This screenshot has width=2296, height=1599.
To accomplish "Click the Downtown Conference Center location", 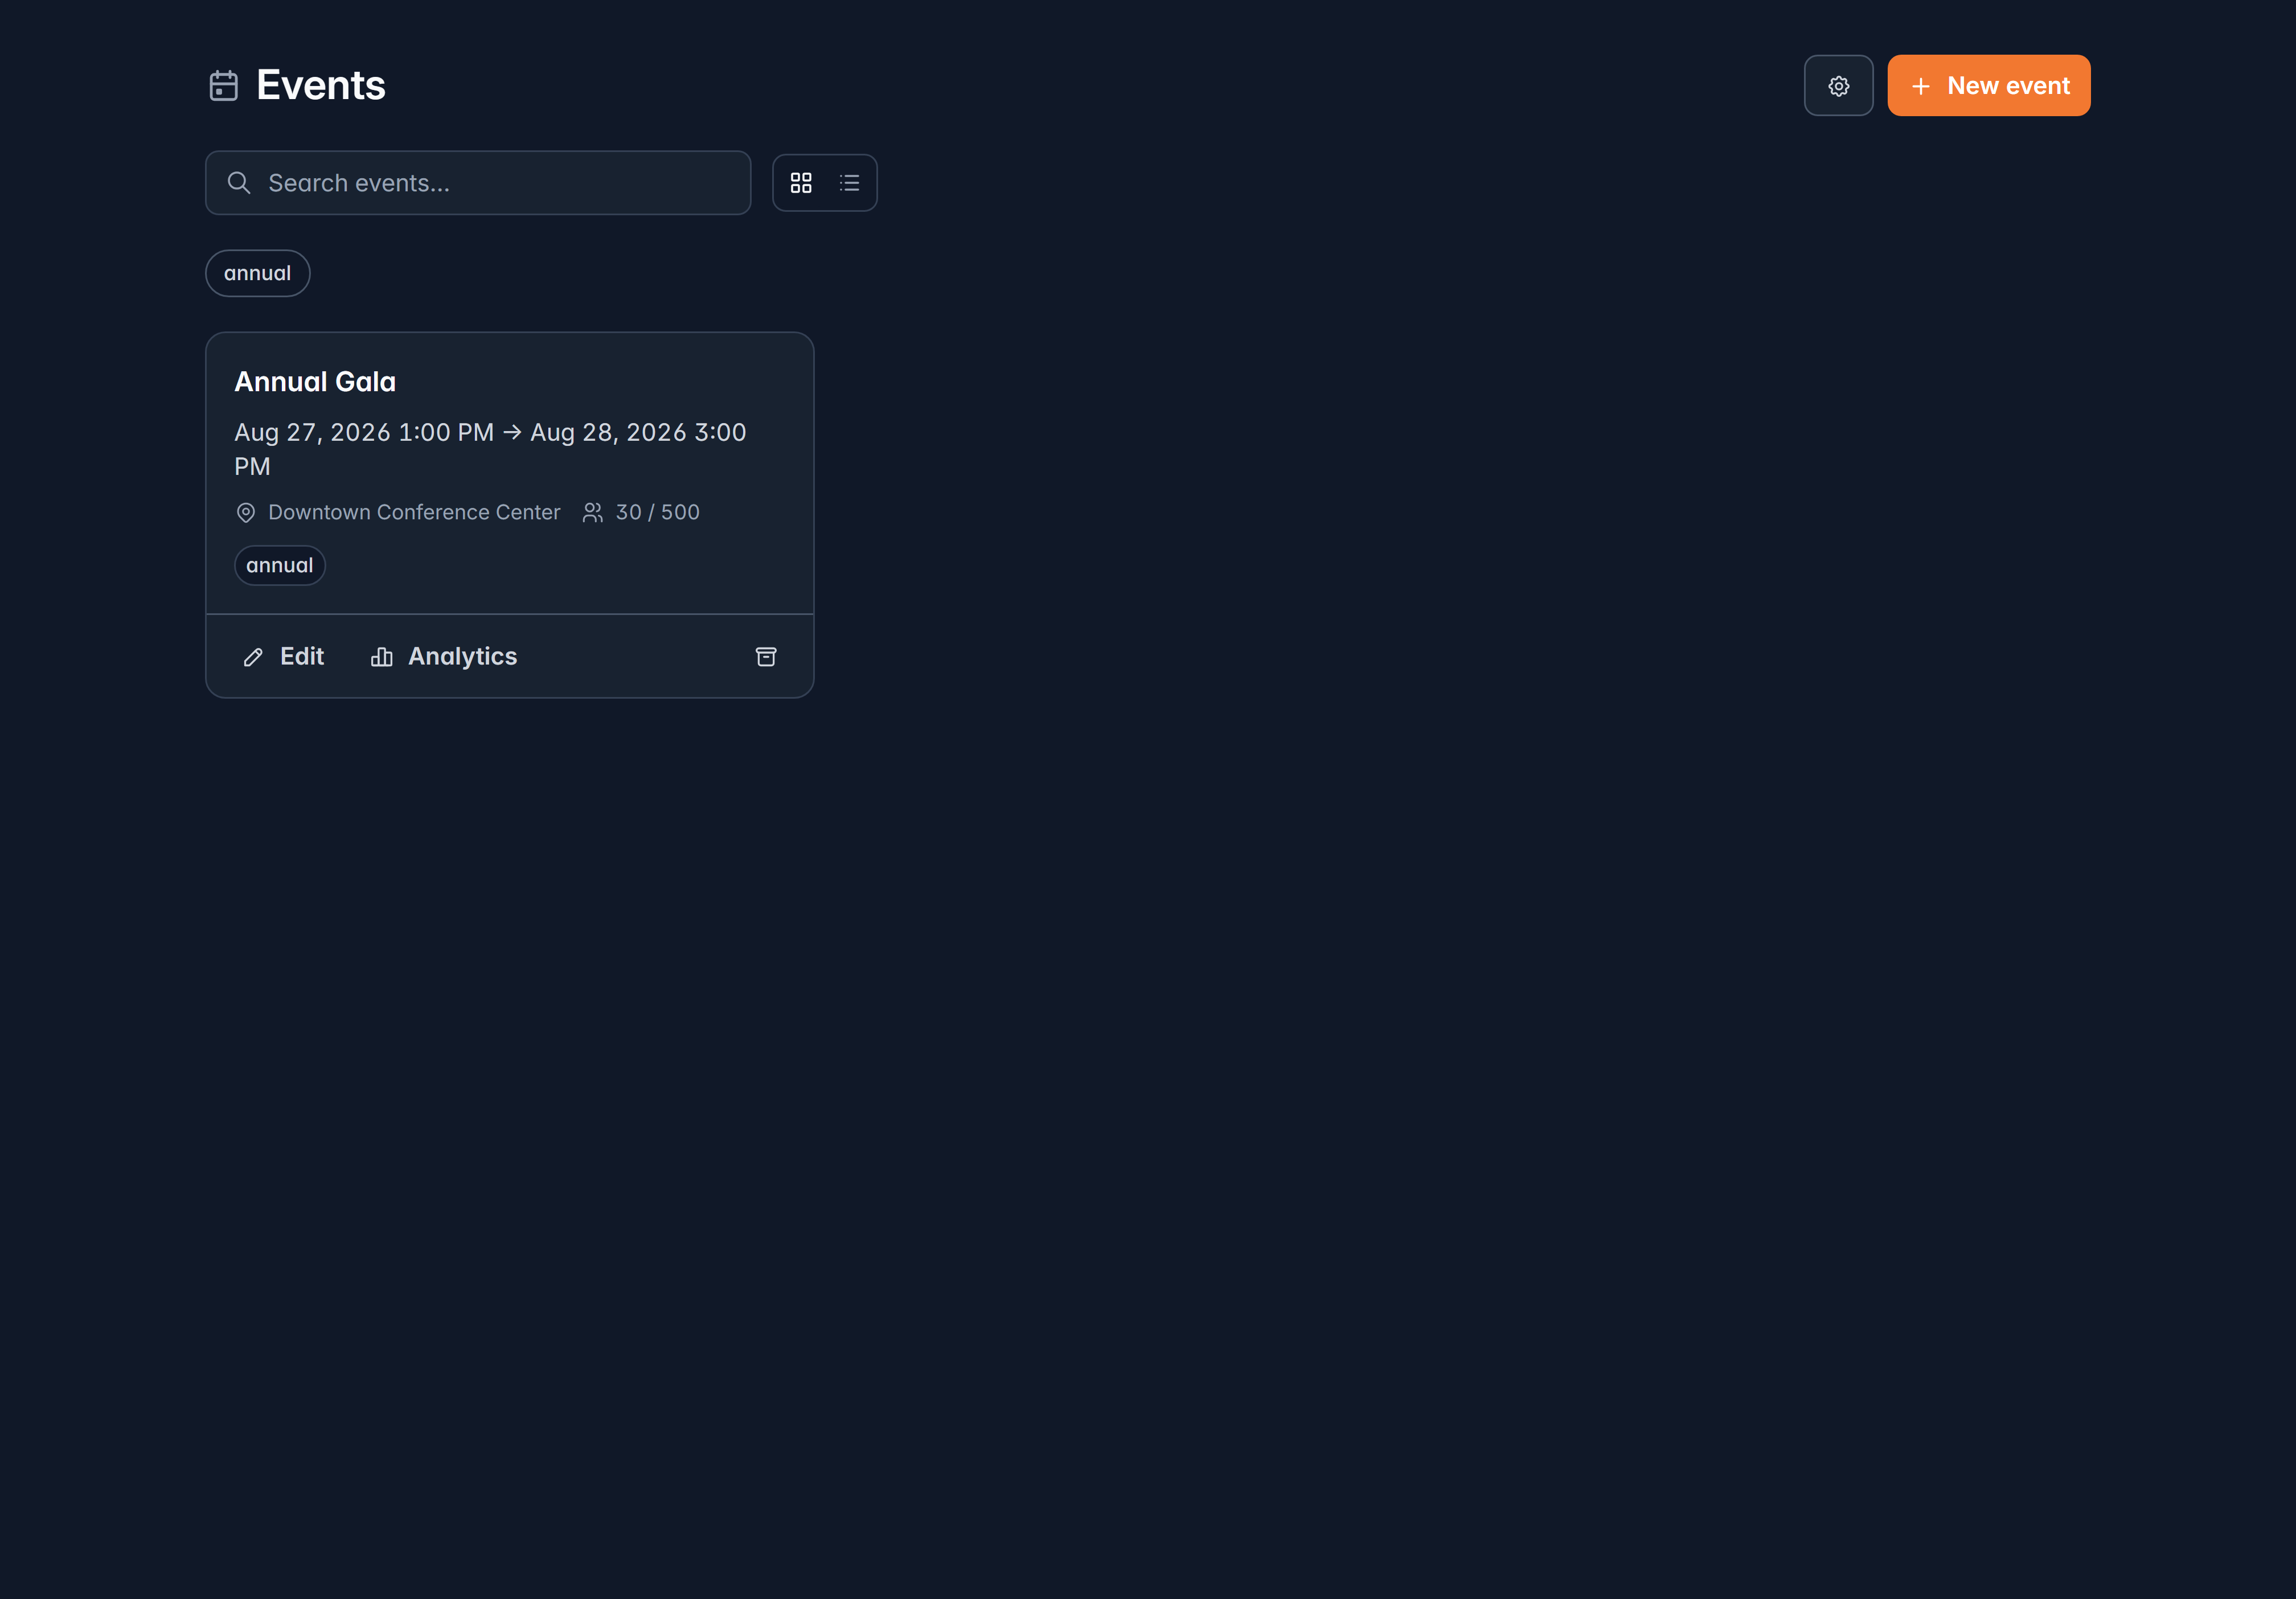I will 414,512.
